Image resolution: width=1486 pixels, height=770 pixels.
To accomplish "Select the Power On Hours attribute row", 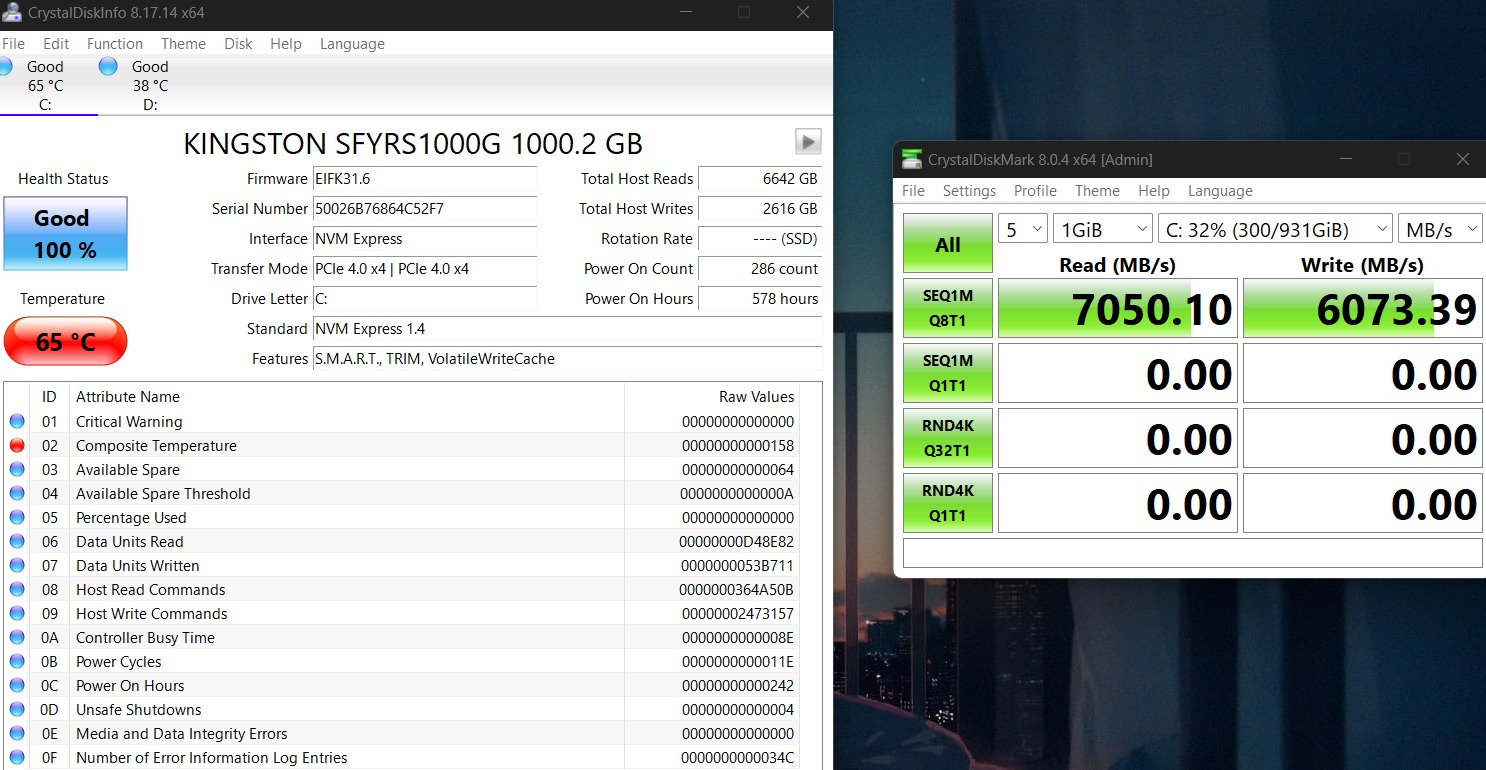I will point(402,685).
